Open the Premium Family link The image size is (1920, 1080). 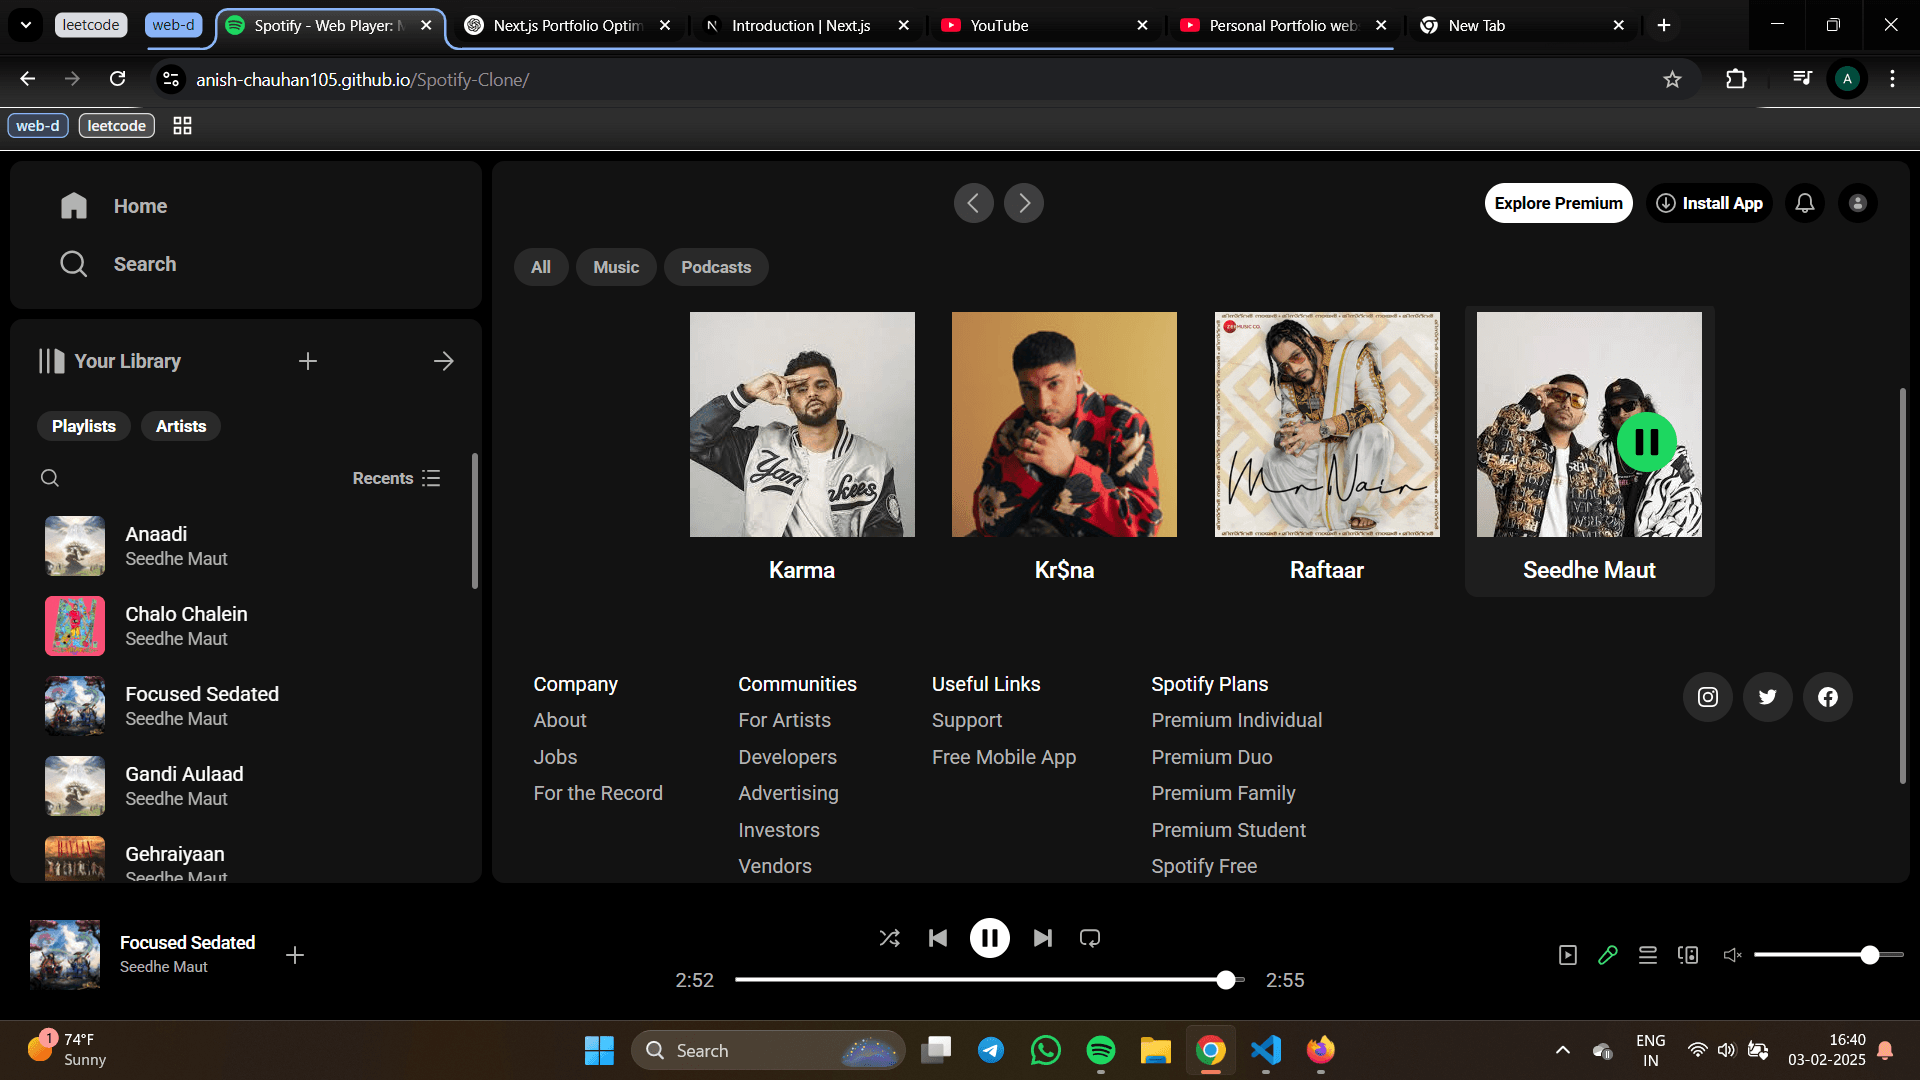click(1222, 793)
